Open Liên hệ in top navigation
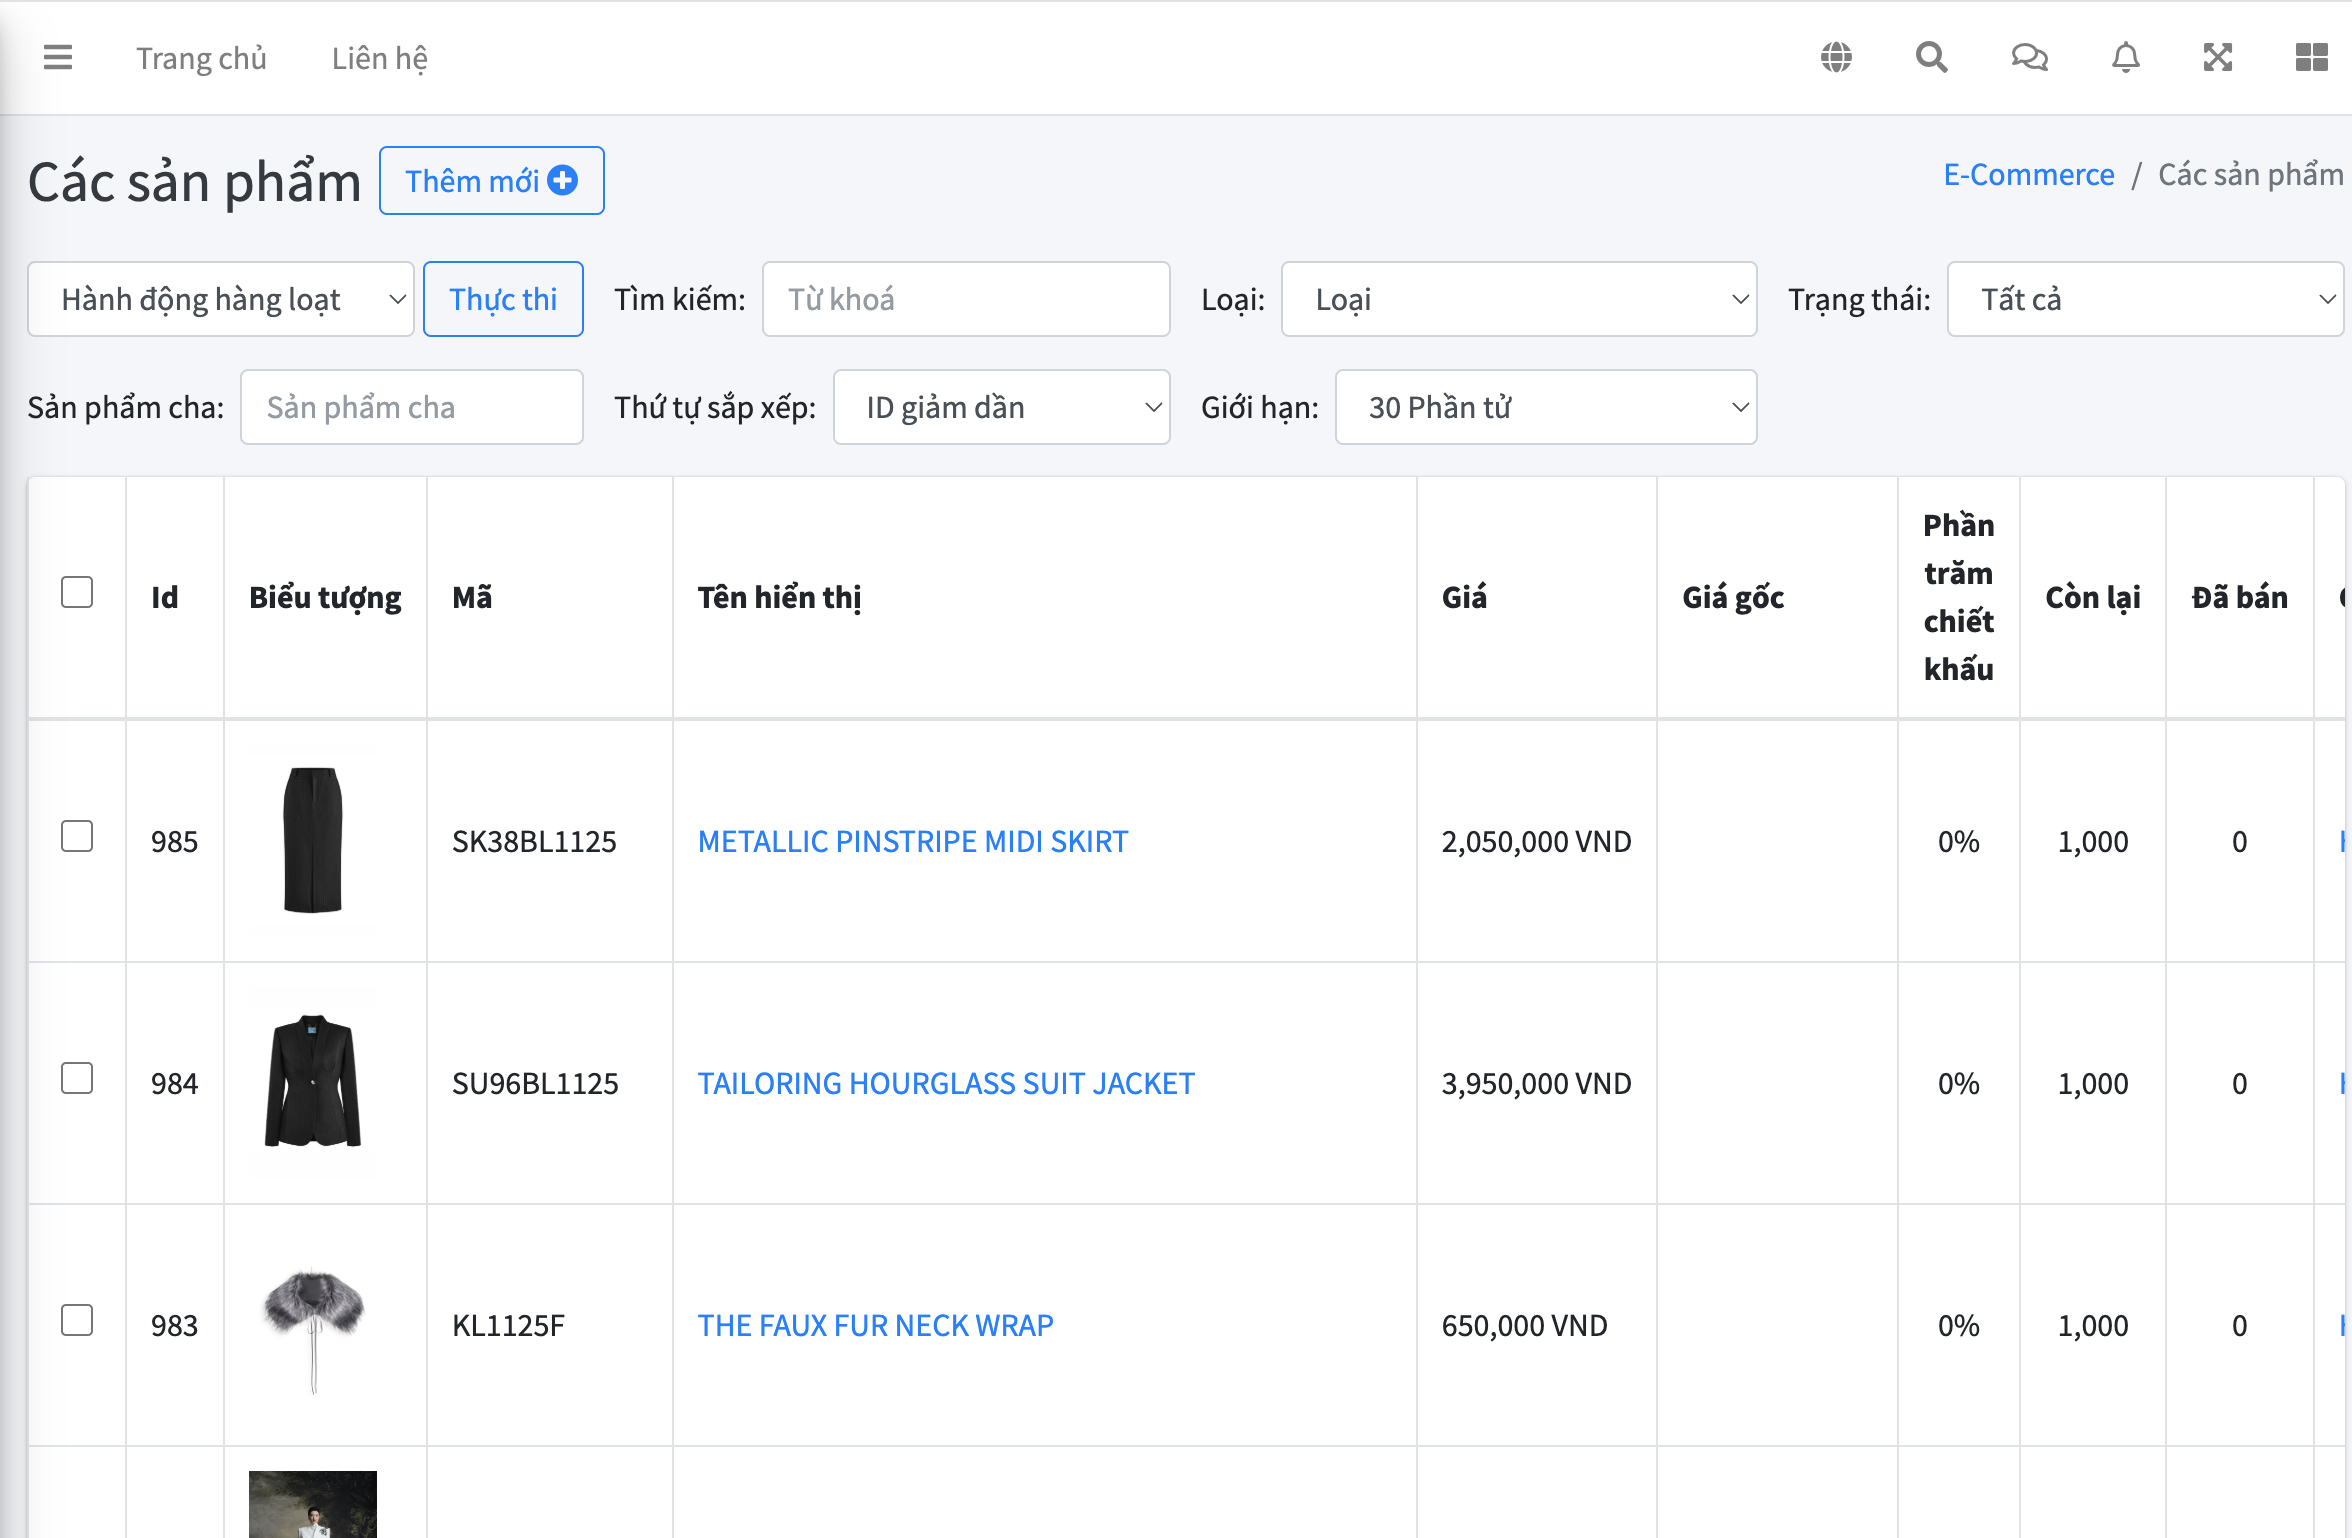The height and width of the screenshot is (1538, 2352). coord(379,58)
